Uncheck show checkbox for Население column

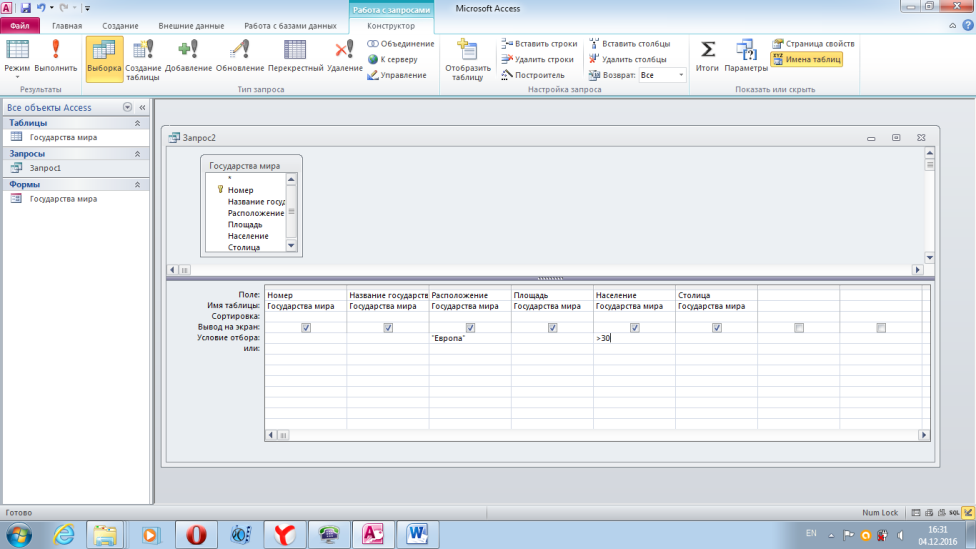tap(634, 327)
